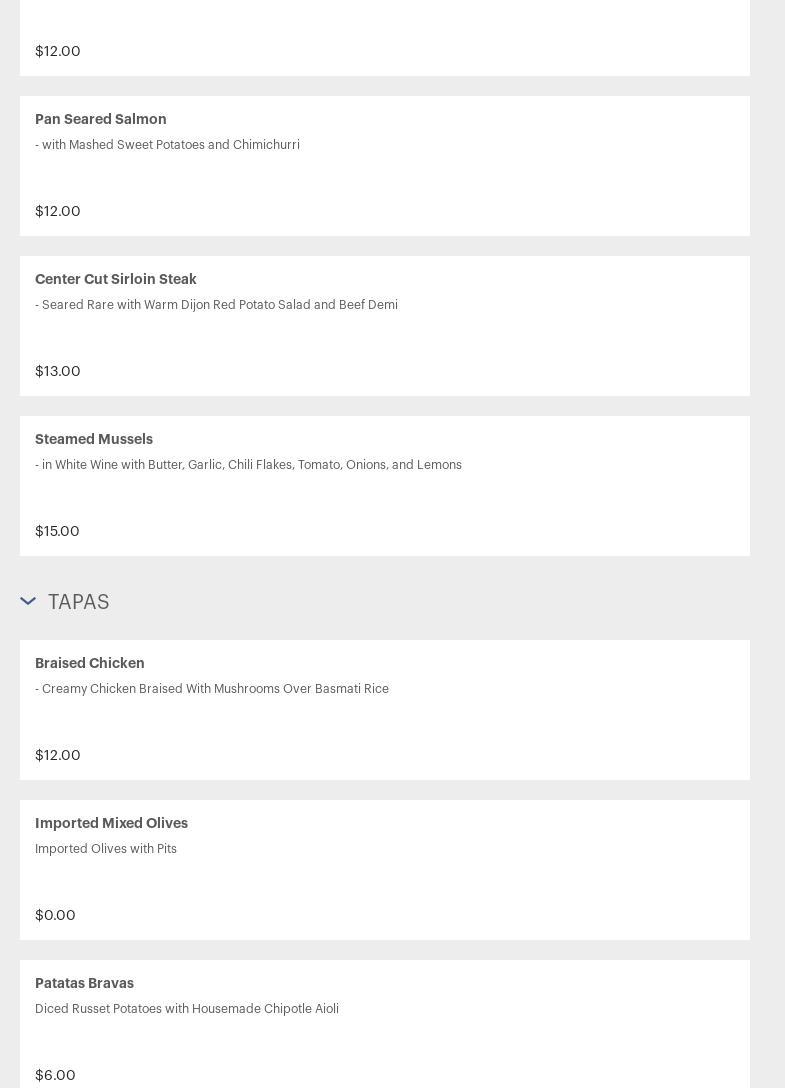The width and height of the screenshot is (785, 1088).
Task: Click the Diced Russet Potatoes description
Action: pos(187,1009)
